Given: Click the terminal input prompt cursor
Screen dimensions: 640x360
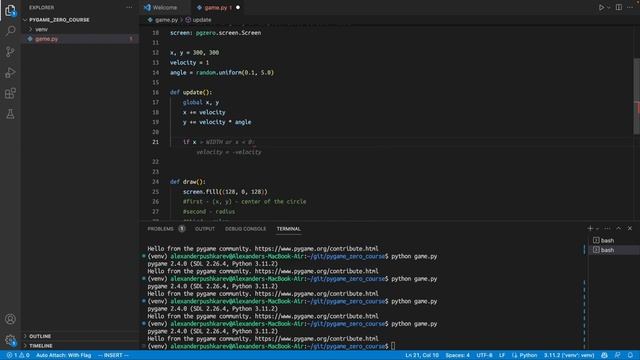Looking at the screenshot, I should tap(393, 346).
